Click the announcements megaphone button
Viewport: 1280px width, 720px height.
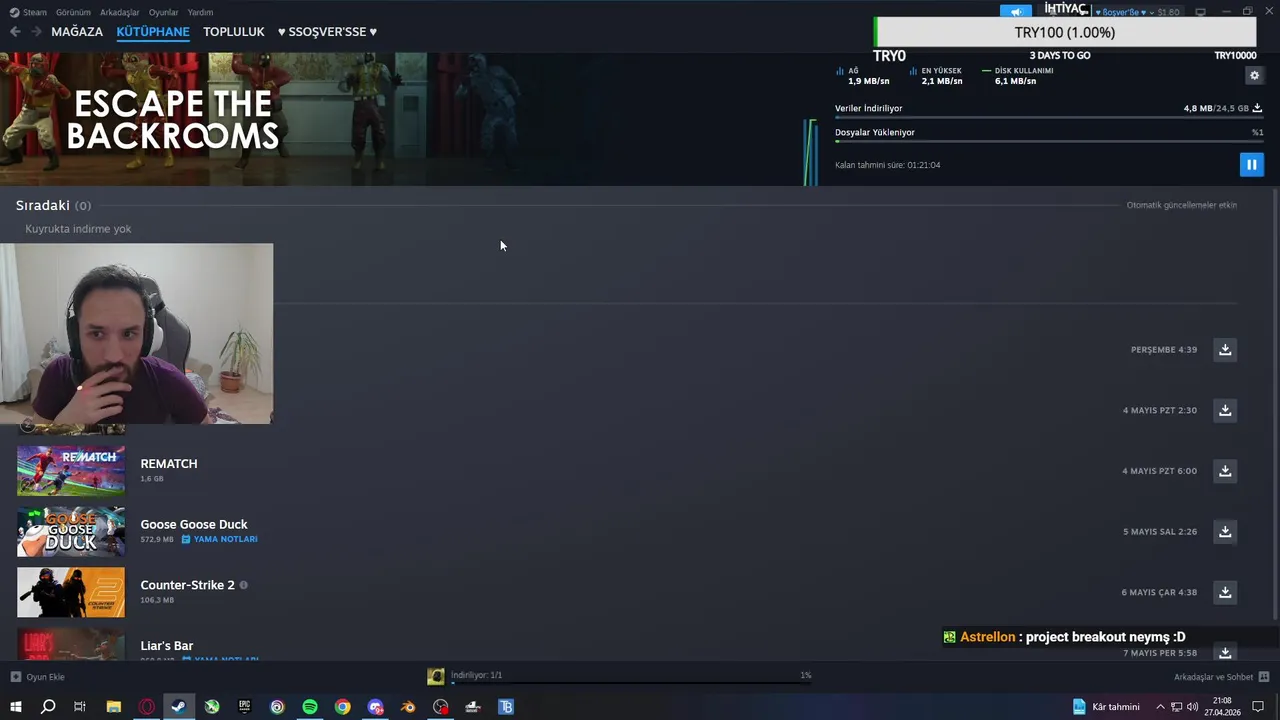click(x=1015, y=12)
